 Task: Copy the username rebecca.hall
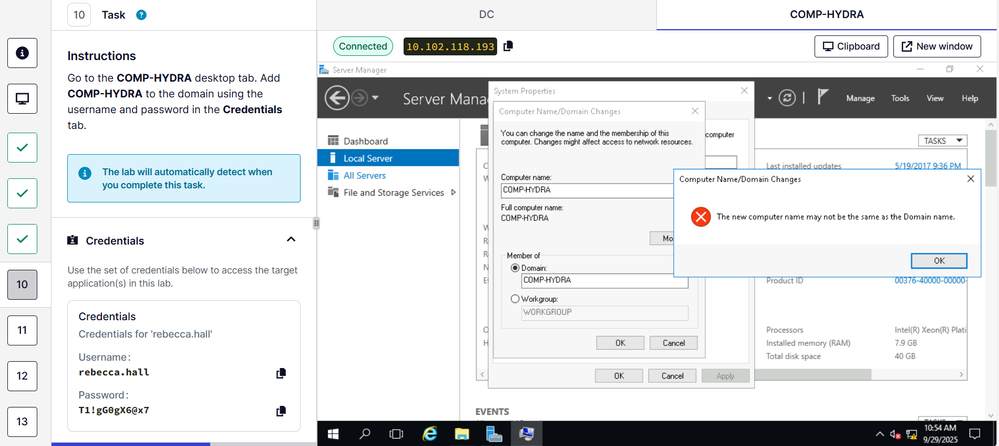[281, 373]
